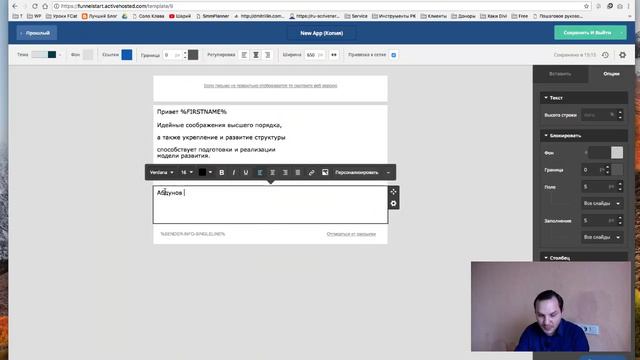Click the block border Граница value field

pos(593,170)
